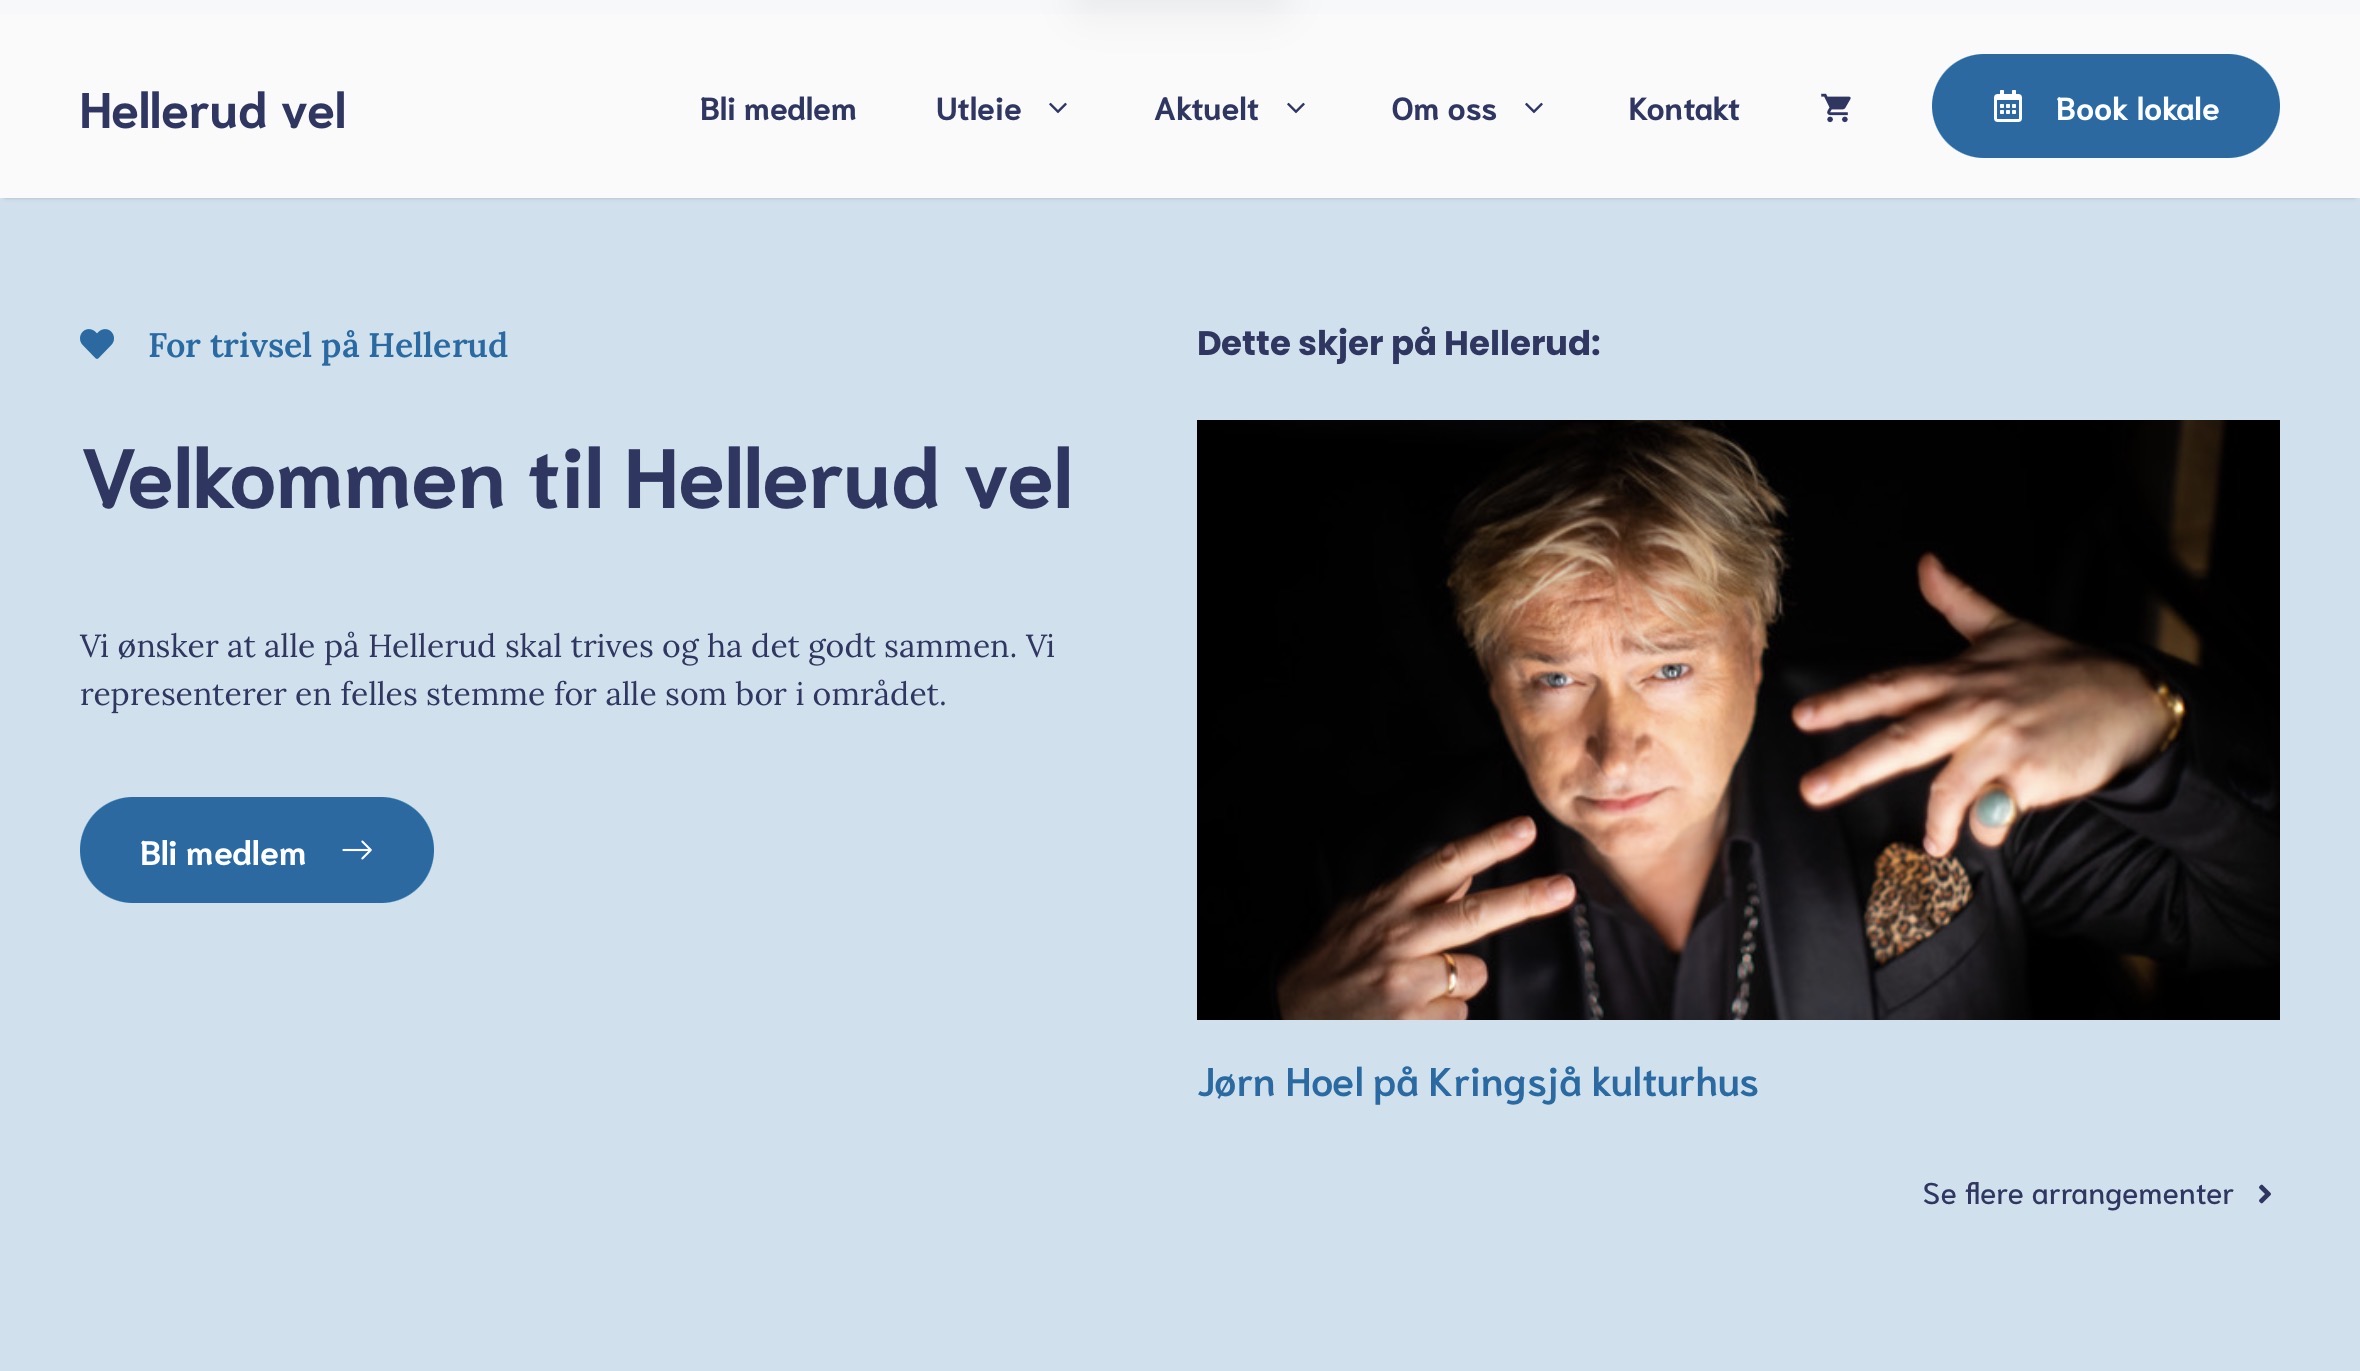
Task: Select the Aktuelt menu label
Action: pos(1206,109)
